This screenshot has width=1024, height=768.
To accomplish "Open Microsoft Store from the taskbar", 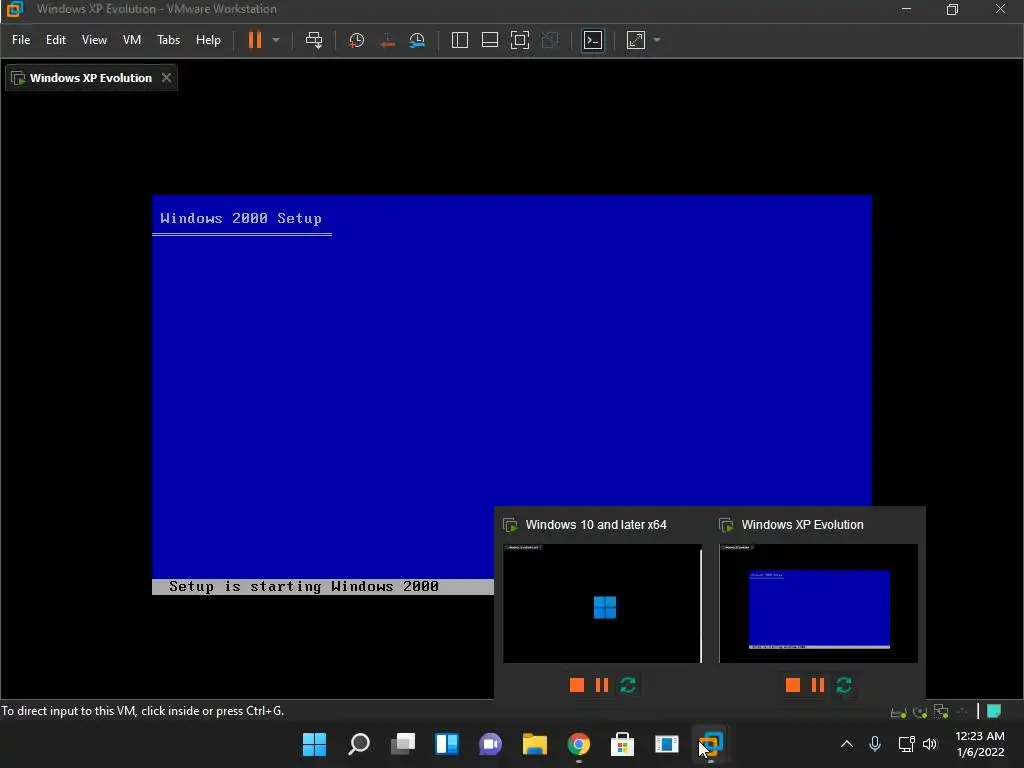I will click(x=622, y=744).
